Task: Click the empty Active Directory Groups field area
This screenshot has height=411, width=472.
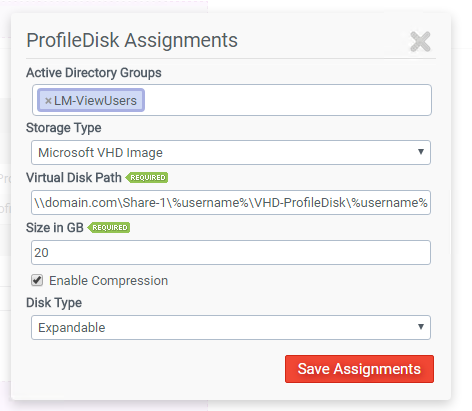Action: [x=287, y=100]
